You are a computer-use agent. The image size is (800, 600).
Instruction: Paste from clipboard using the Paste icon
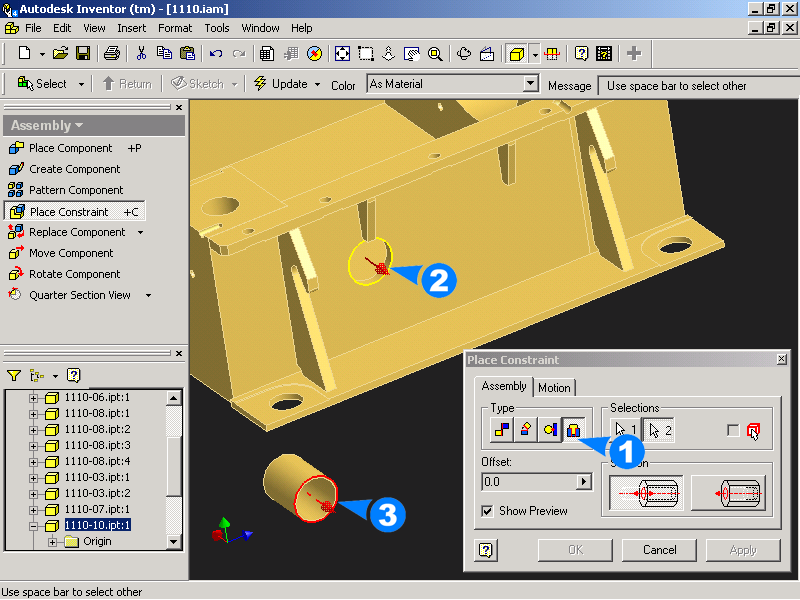(x=187, y=53)
